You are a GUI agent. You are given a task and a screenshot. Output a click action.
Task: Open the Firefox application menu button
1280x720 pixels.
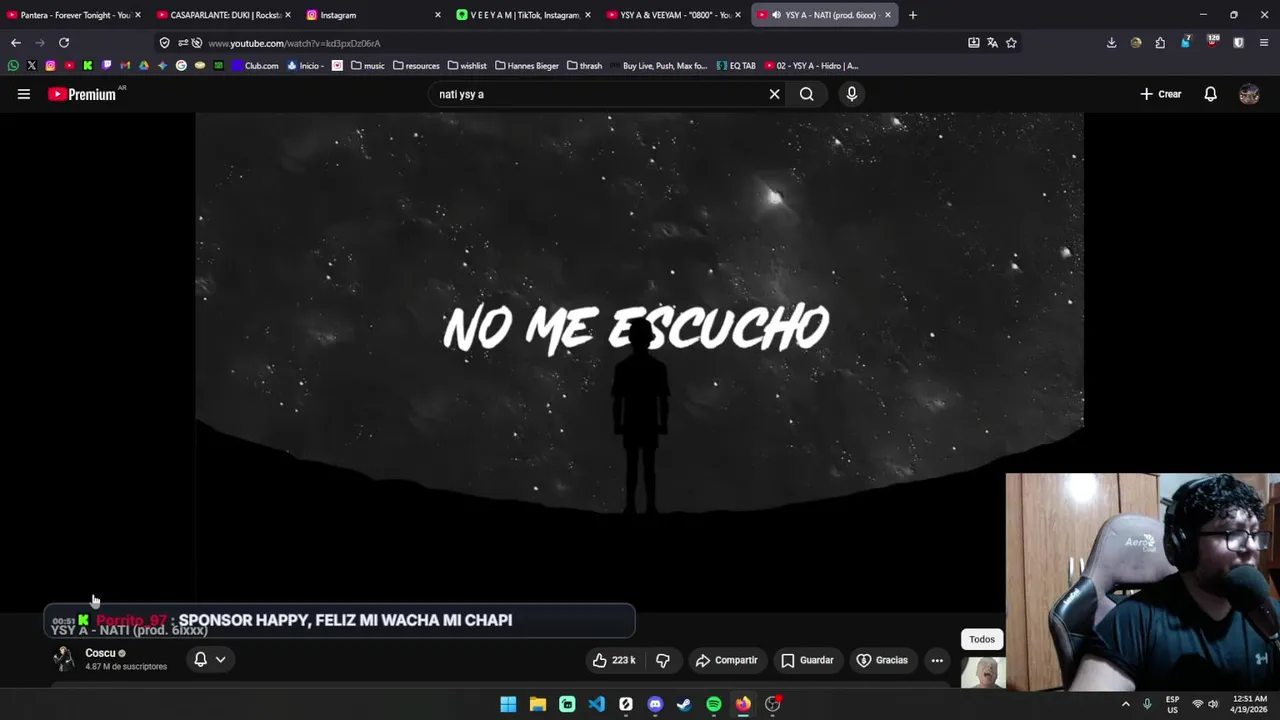[x=1264, y=43]
